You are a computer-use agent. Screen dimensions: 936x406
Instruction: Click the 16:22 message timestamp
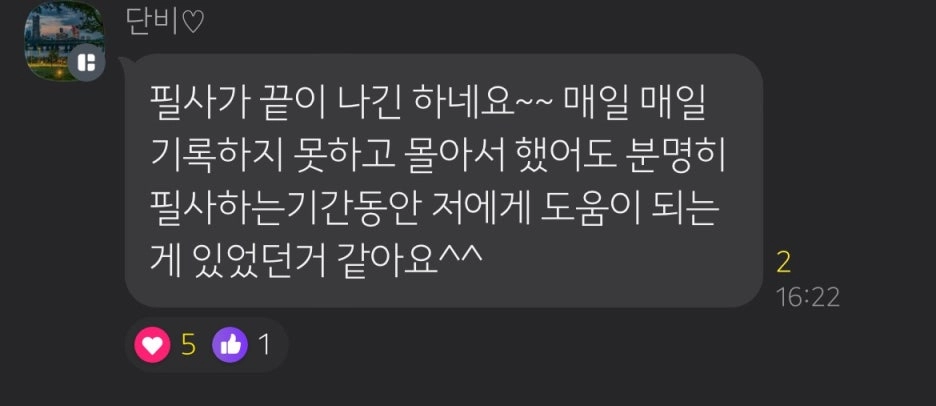click(x=807, y=297)
